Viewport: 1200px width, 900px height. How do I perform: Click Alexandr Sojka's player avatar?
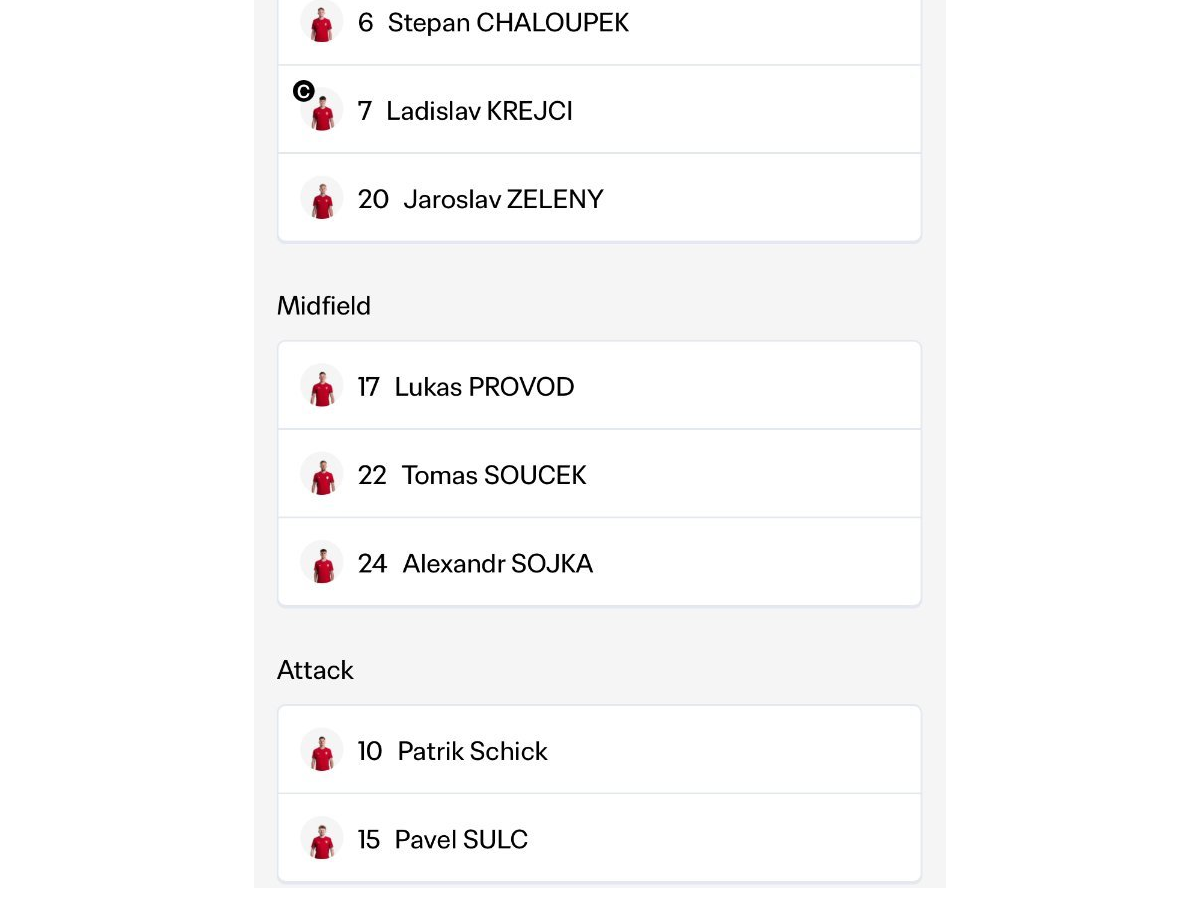tap(322, 562)
